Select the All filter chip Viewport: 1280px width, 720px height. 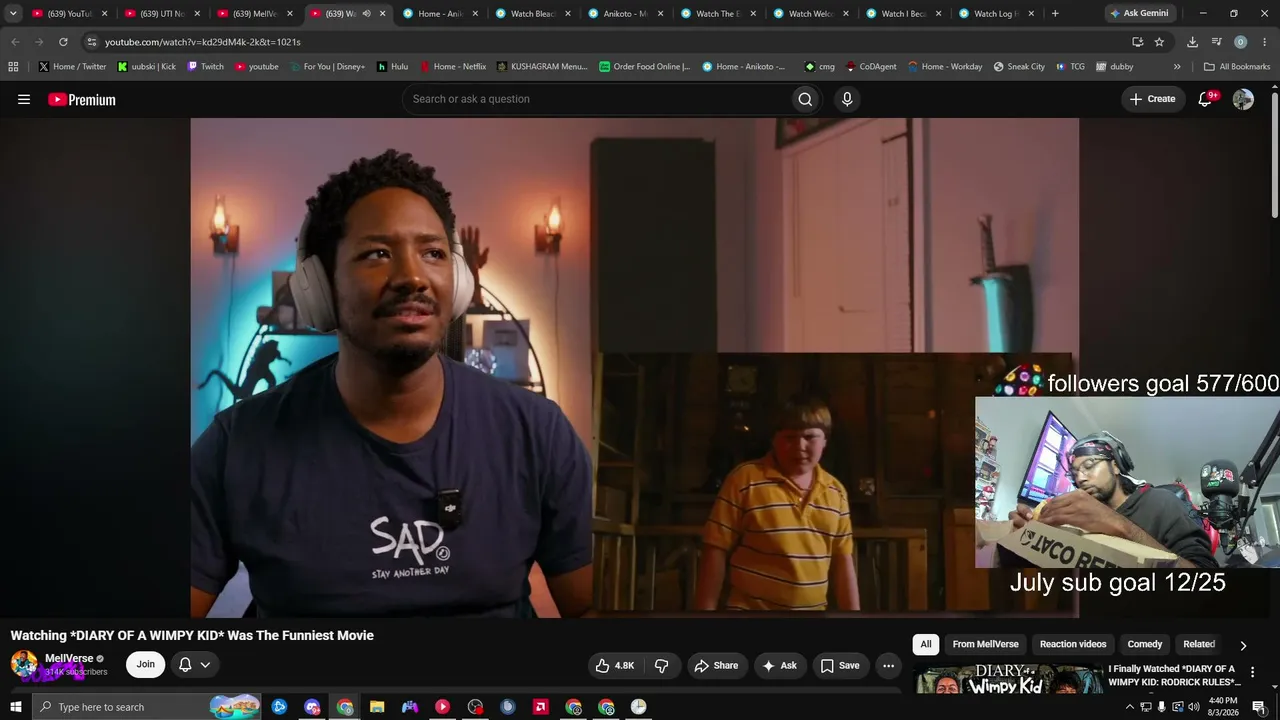tap(926, 645)
